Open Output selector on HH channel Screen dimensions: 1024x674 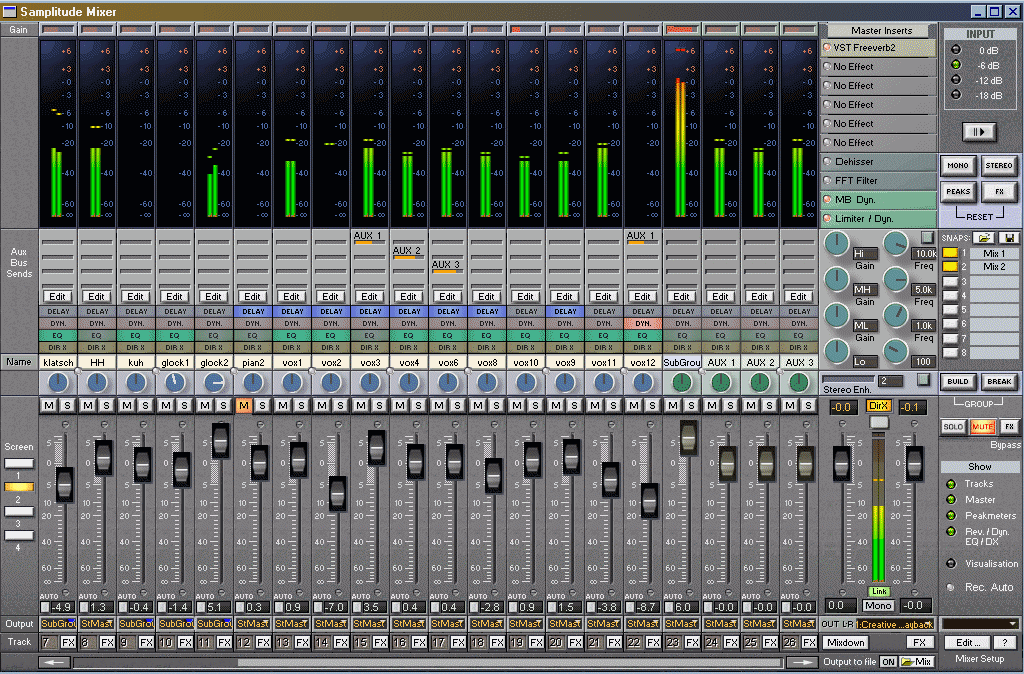pyautogui.click(x=97, y=624)
